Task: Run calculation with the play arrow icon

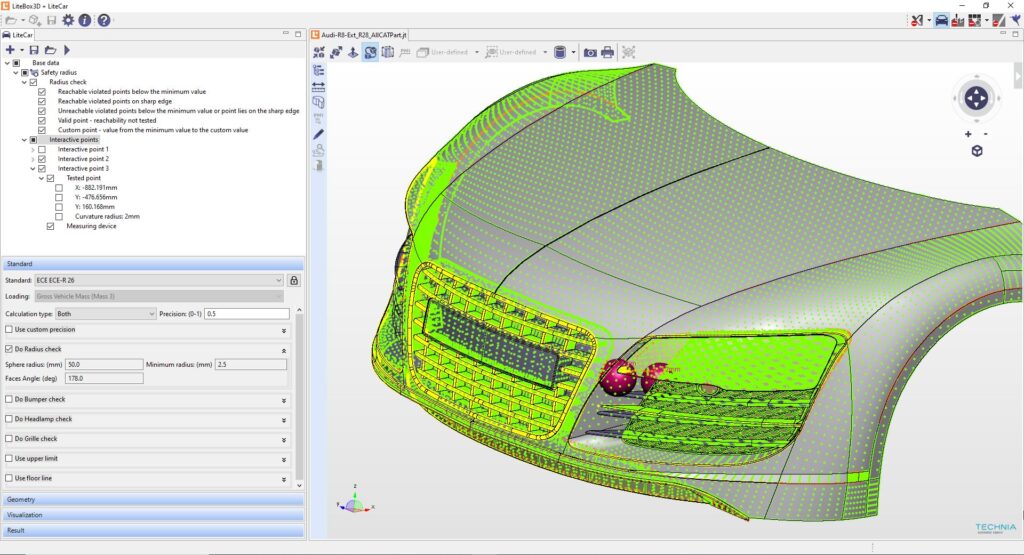Action: pyautogui.click(x=67, y=50)
